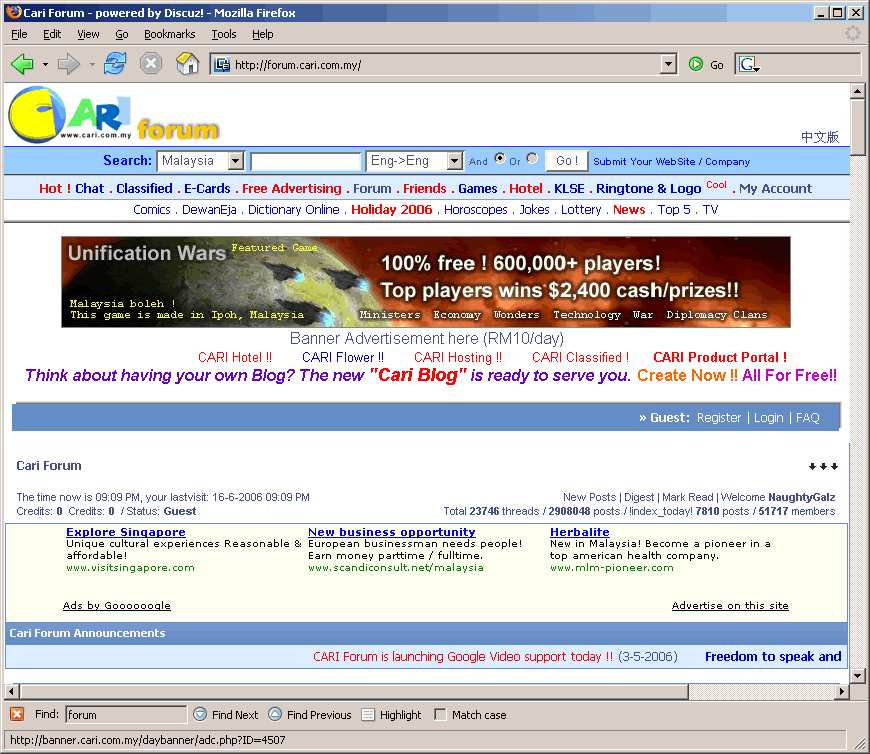Close the Find bar with red X
Viewport: 870px width, 754px height.
click(x=17, y=715)
